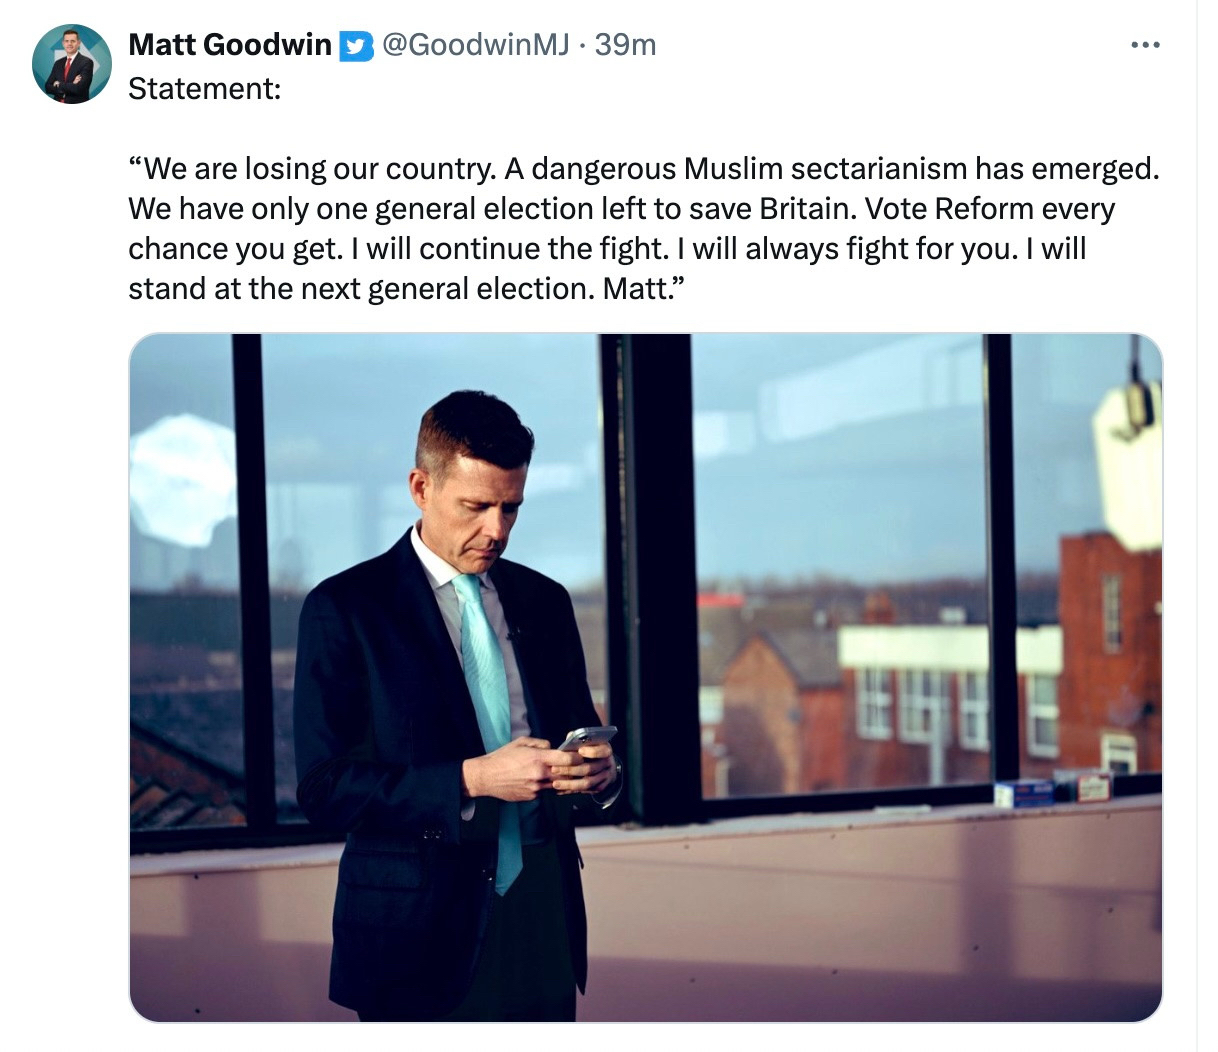Open the tweet's more options ellipsis menu
This screenshot has height=1052, width=1218.
pyautogui.click(x=1145, y=45)
